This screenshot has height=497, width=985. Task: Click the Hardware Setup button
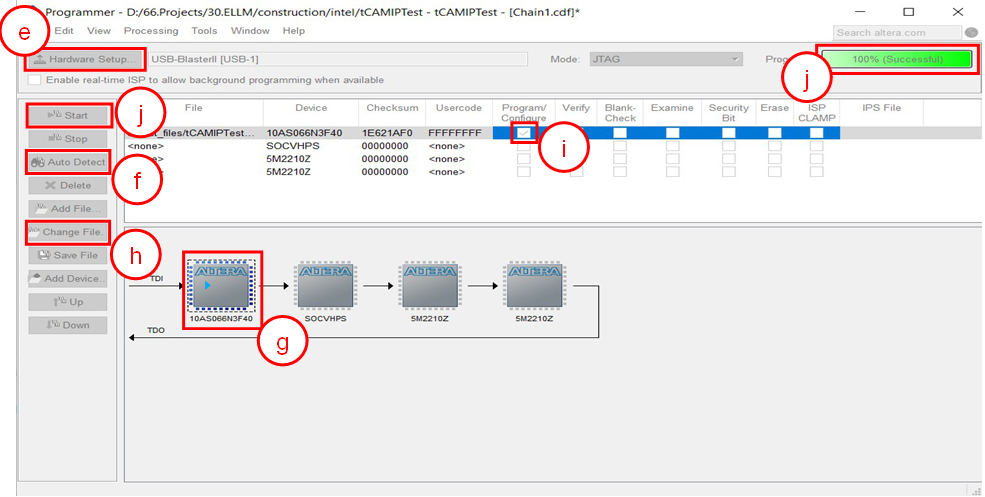[85, 59]
